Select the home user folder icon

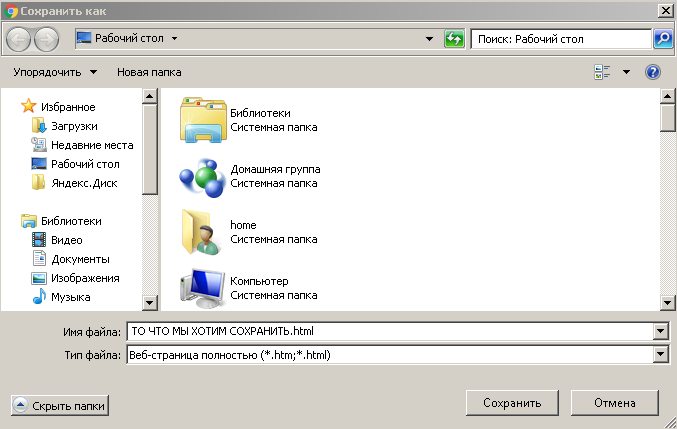[x=201, y=233]
